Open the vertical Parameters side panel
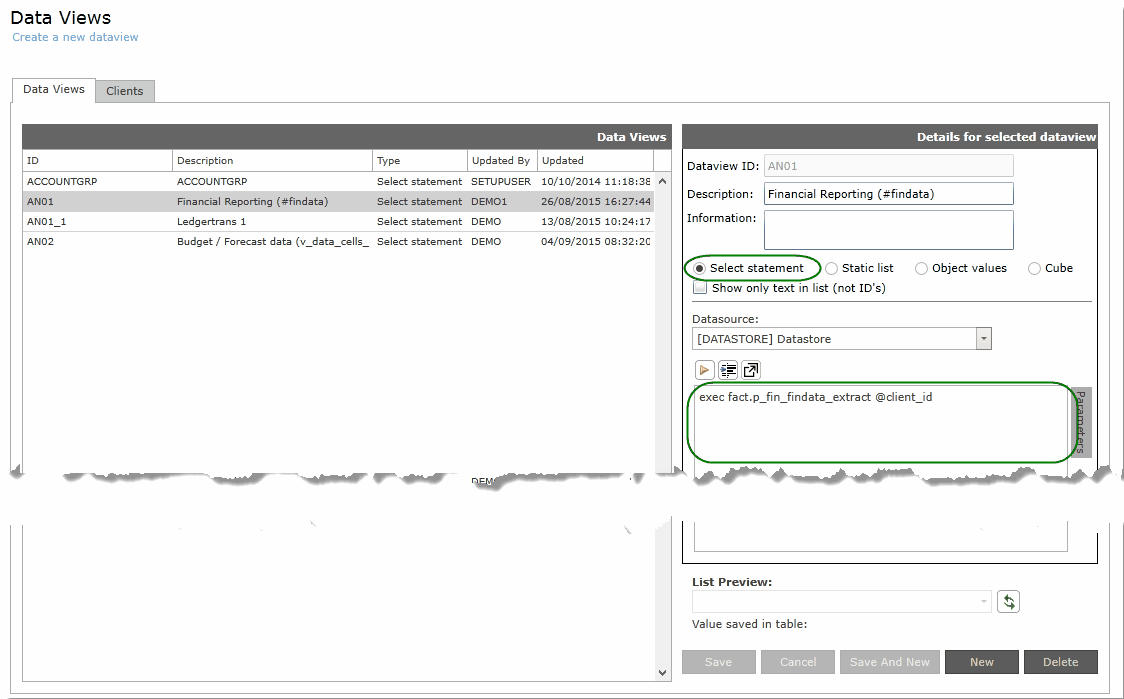Screen dimensions: 1124x699 (x=1081, y=421)
